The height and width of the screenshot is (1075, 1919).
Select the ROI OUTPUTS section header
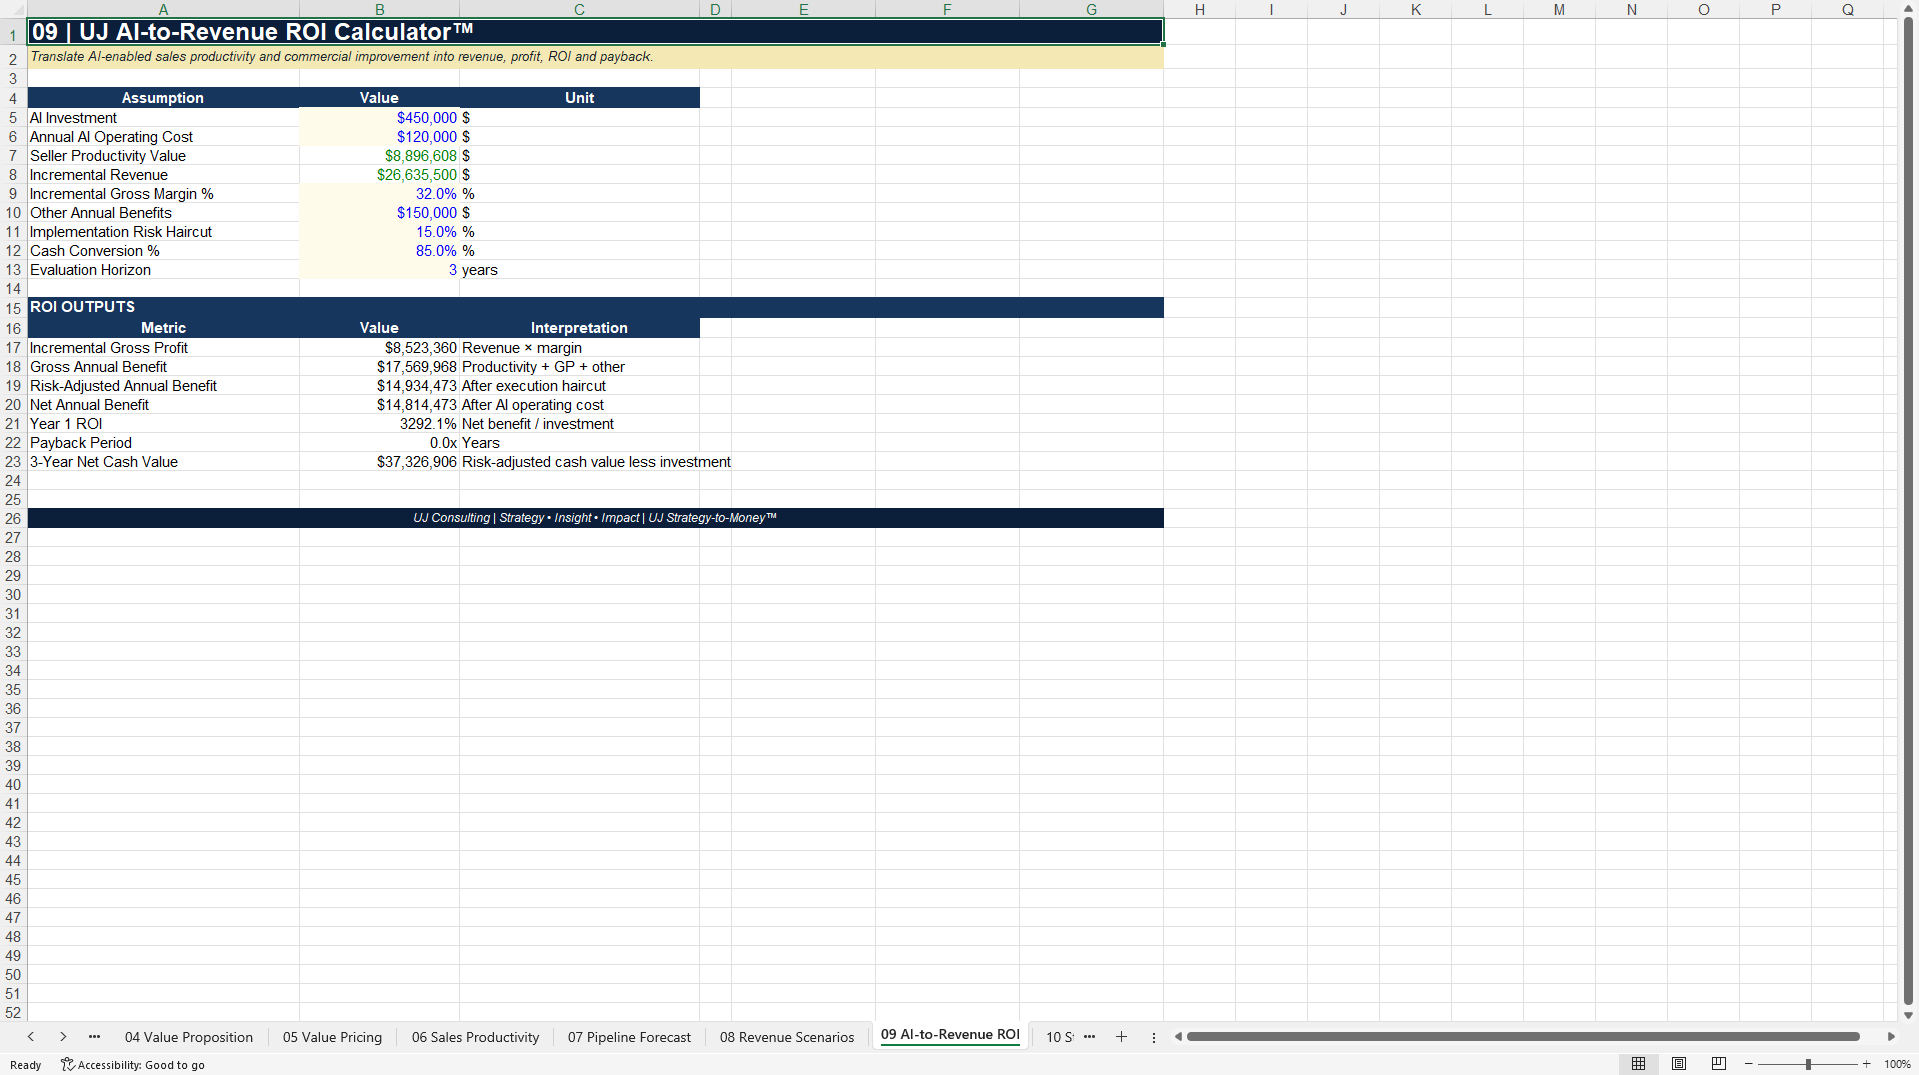(595, 307)
